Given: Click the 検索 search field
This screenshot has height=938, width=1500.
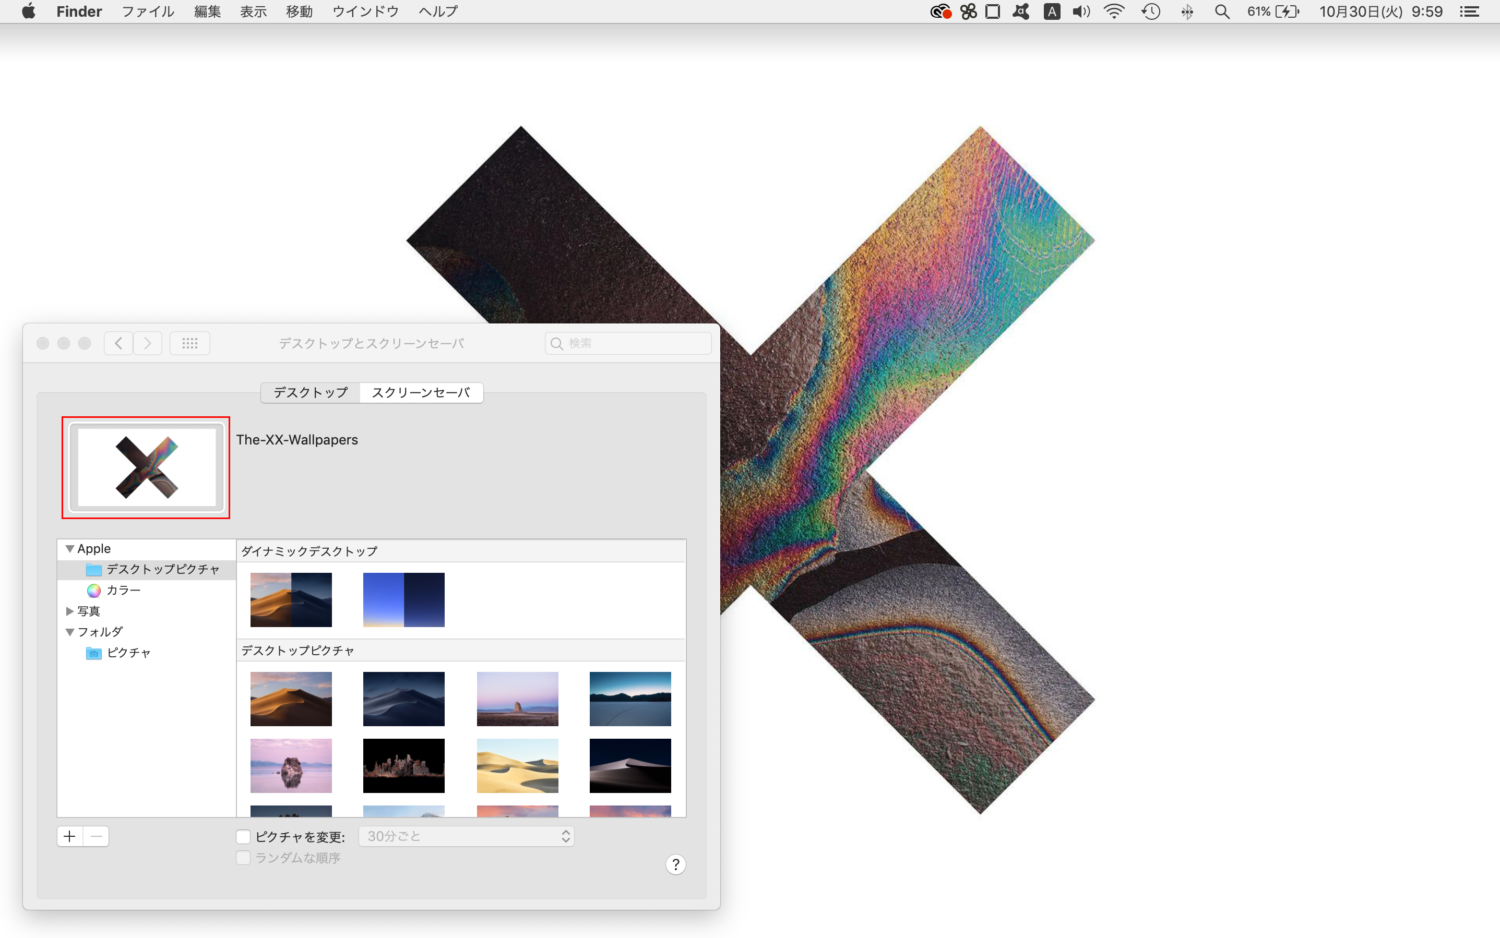Looking at the screenshot, I should 628,343.
